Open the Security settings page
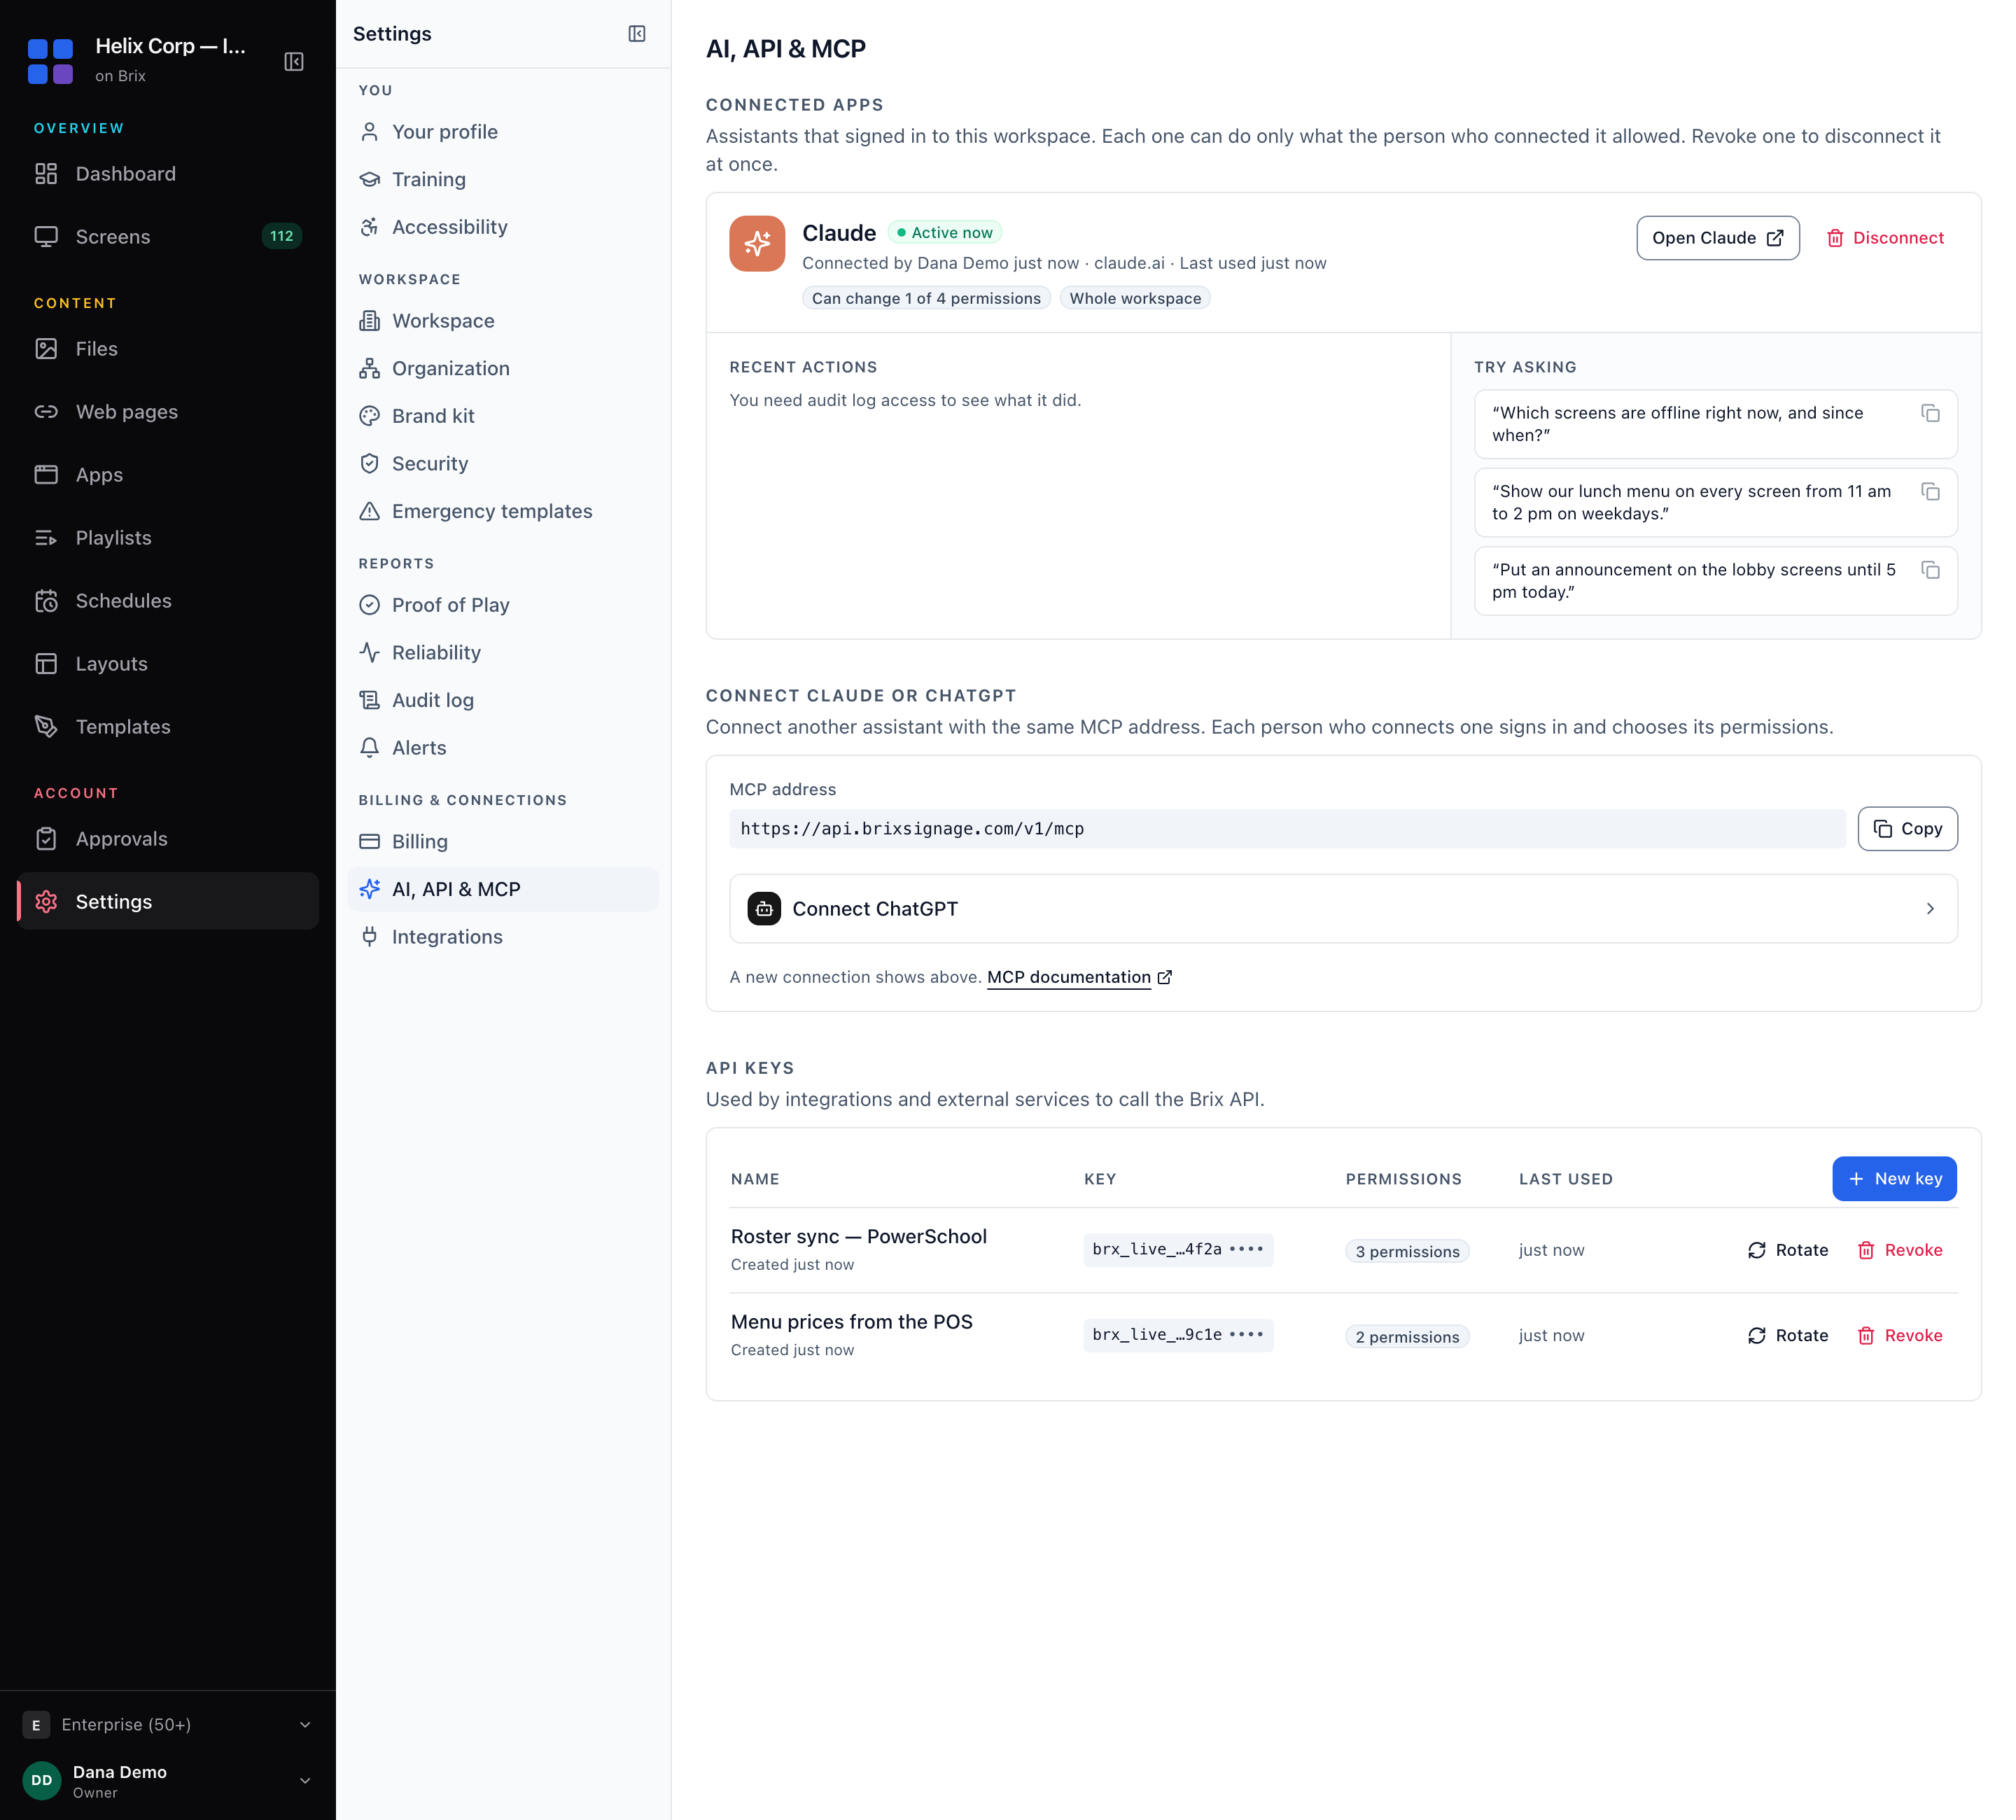Viewport: 2016px width, 1820px height. 503,464
